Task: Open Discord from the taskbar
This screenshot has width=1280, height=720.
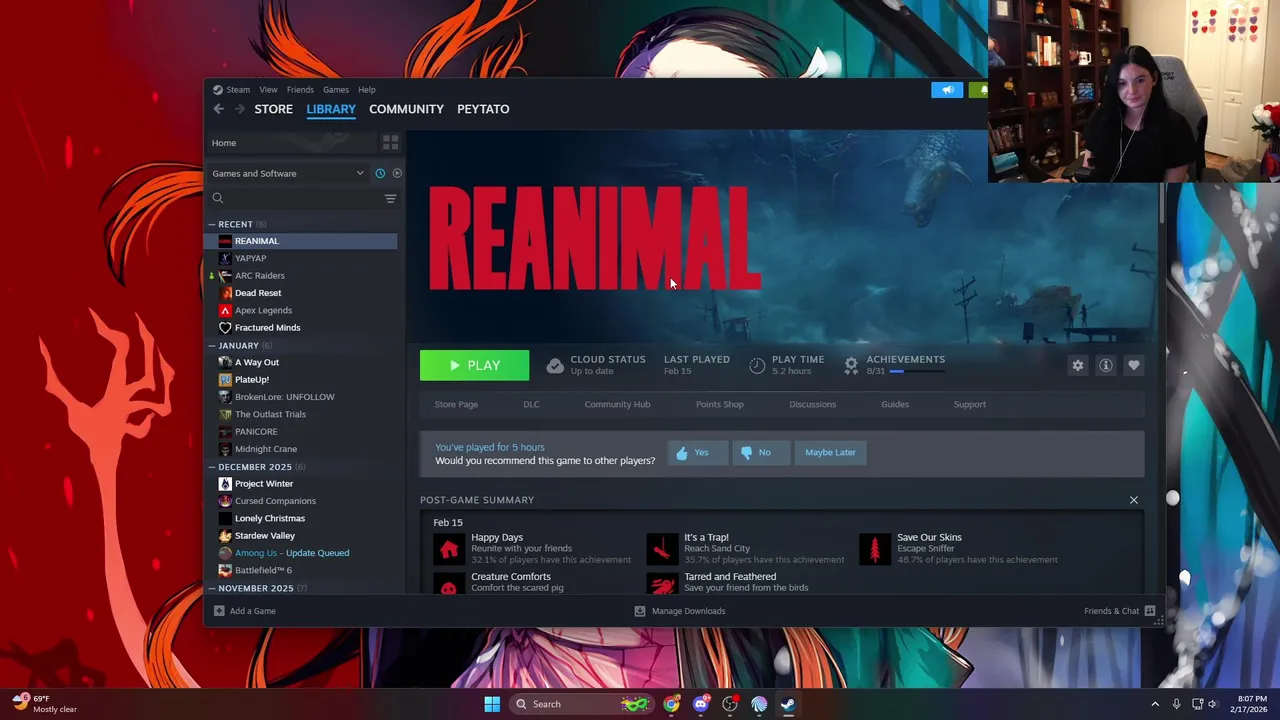Action: point(700,704)
